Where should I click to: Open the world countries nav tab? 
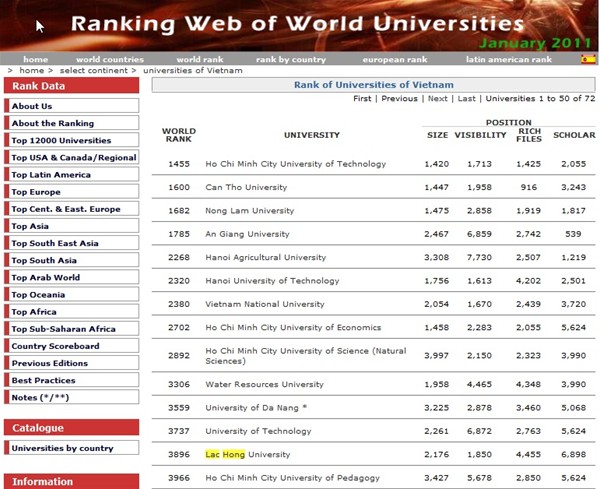click(109, 60)
